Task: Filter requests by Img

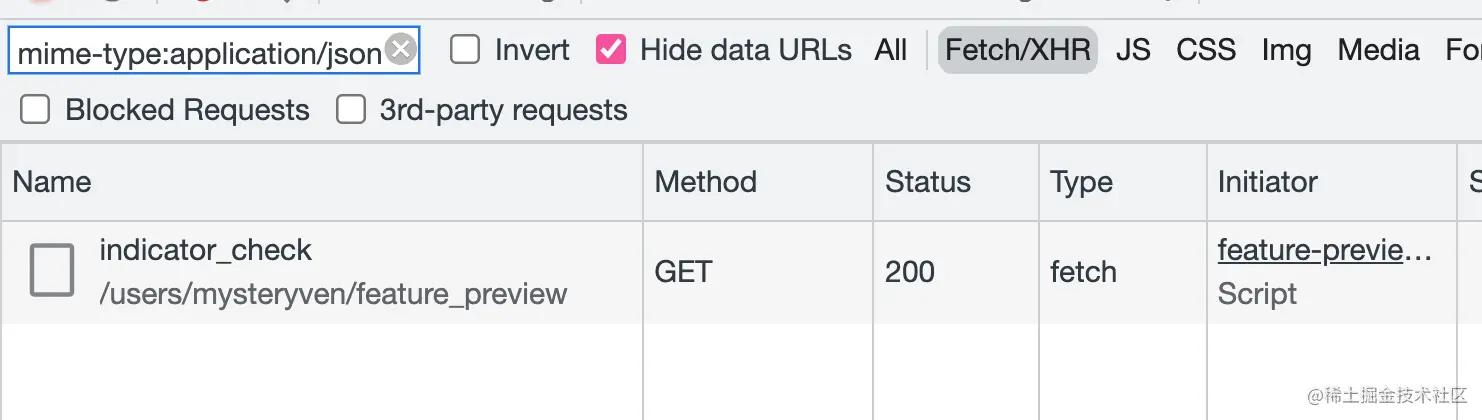Action: (1286, 50)
